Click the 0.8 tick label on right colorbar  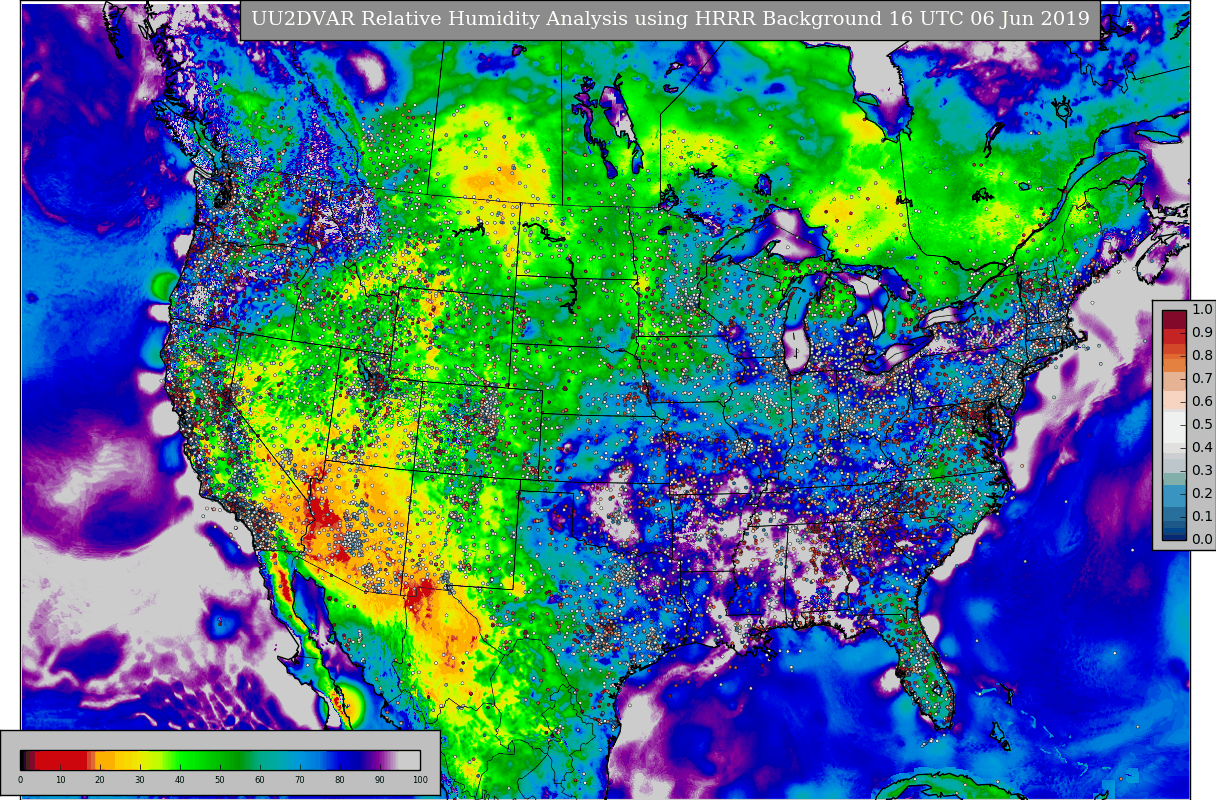[1202, 356]
